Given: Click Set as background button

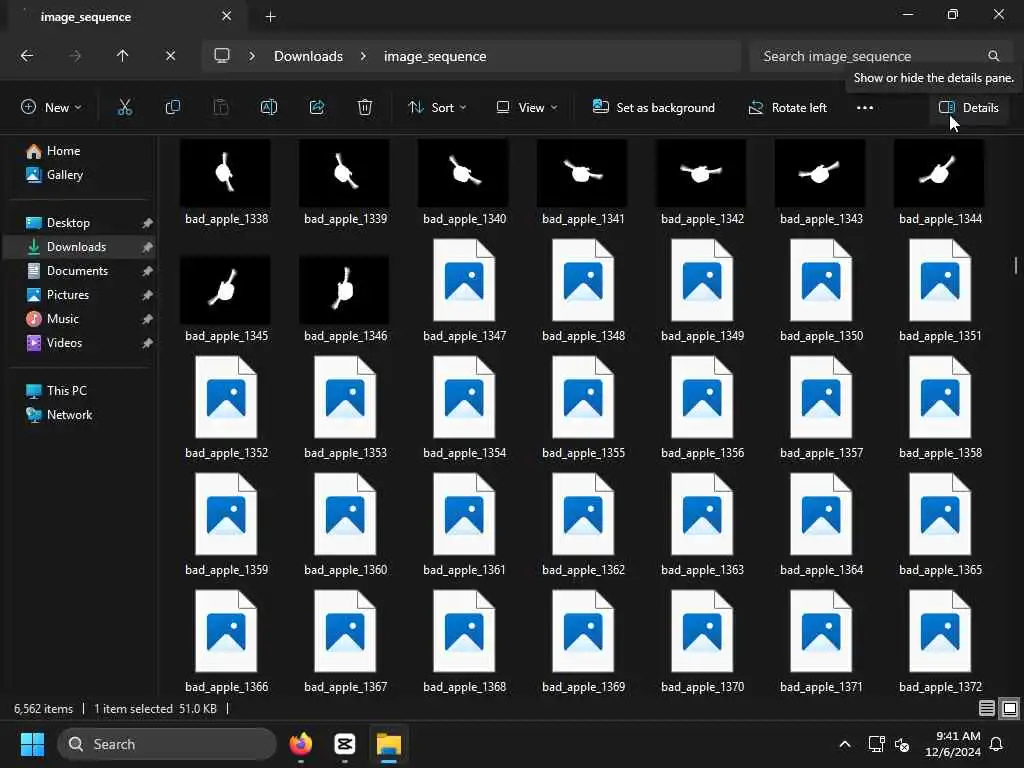Looking at the screenshot, I should pos(654,108).
